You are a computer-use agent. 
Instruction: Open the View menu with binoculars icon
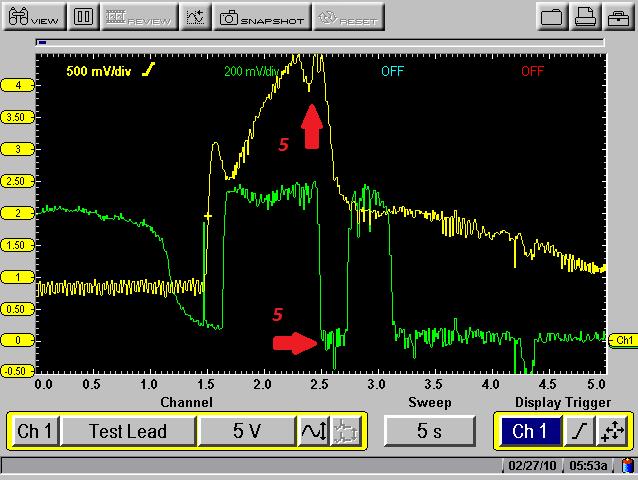[33, 17]
